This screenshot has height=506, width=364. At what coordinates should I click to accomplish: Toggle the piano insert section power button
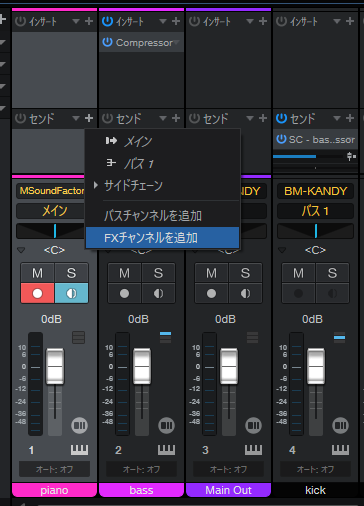[x=20, y=21]
